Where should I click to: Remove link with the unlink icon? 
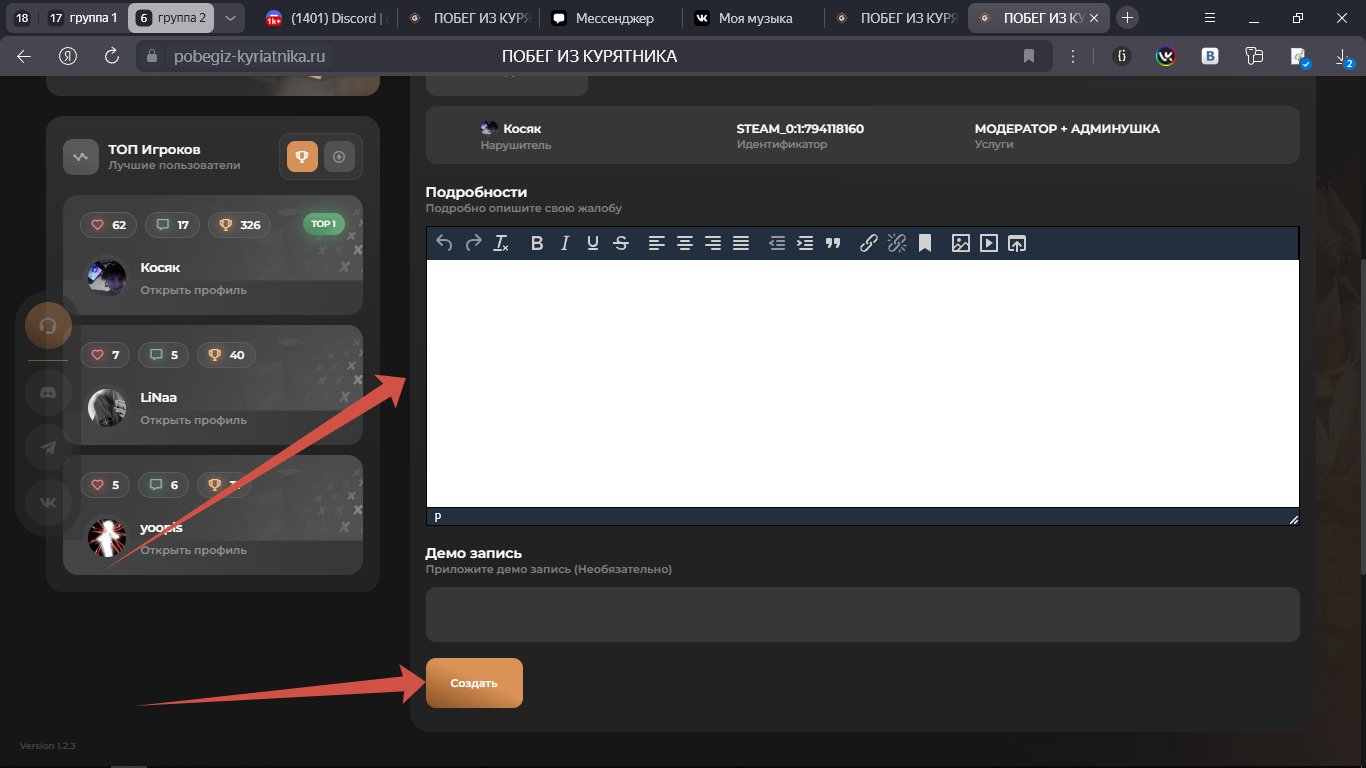897,243
